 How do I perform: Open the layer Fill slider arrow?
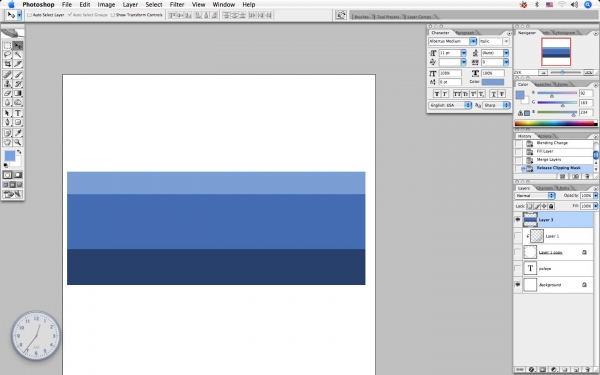[x=595, y=206]
